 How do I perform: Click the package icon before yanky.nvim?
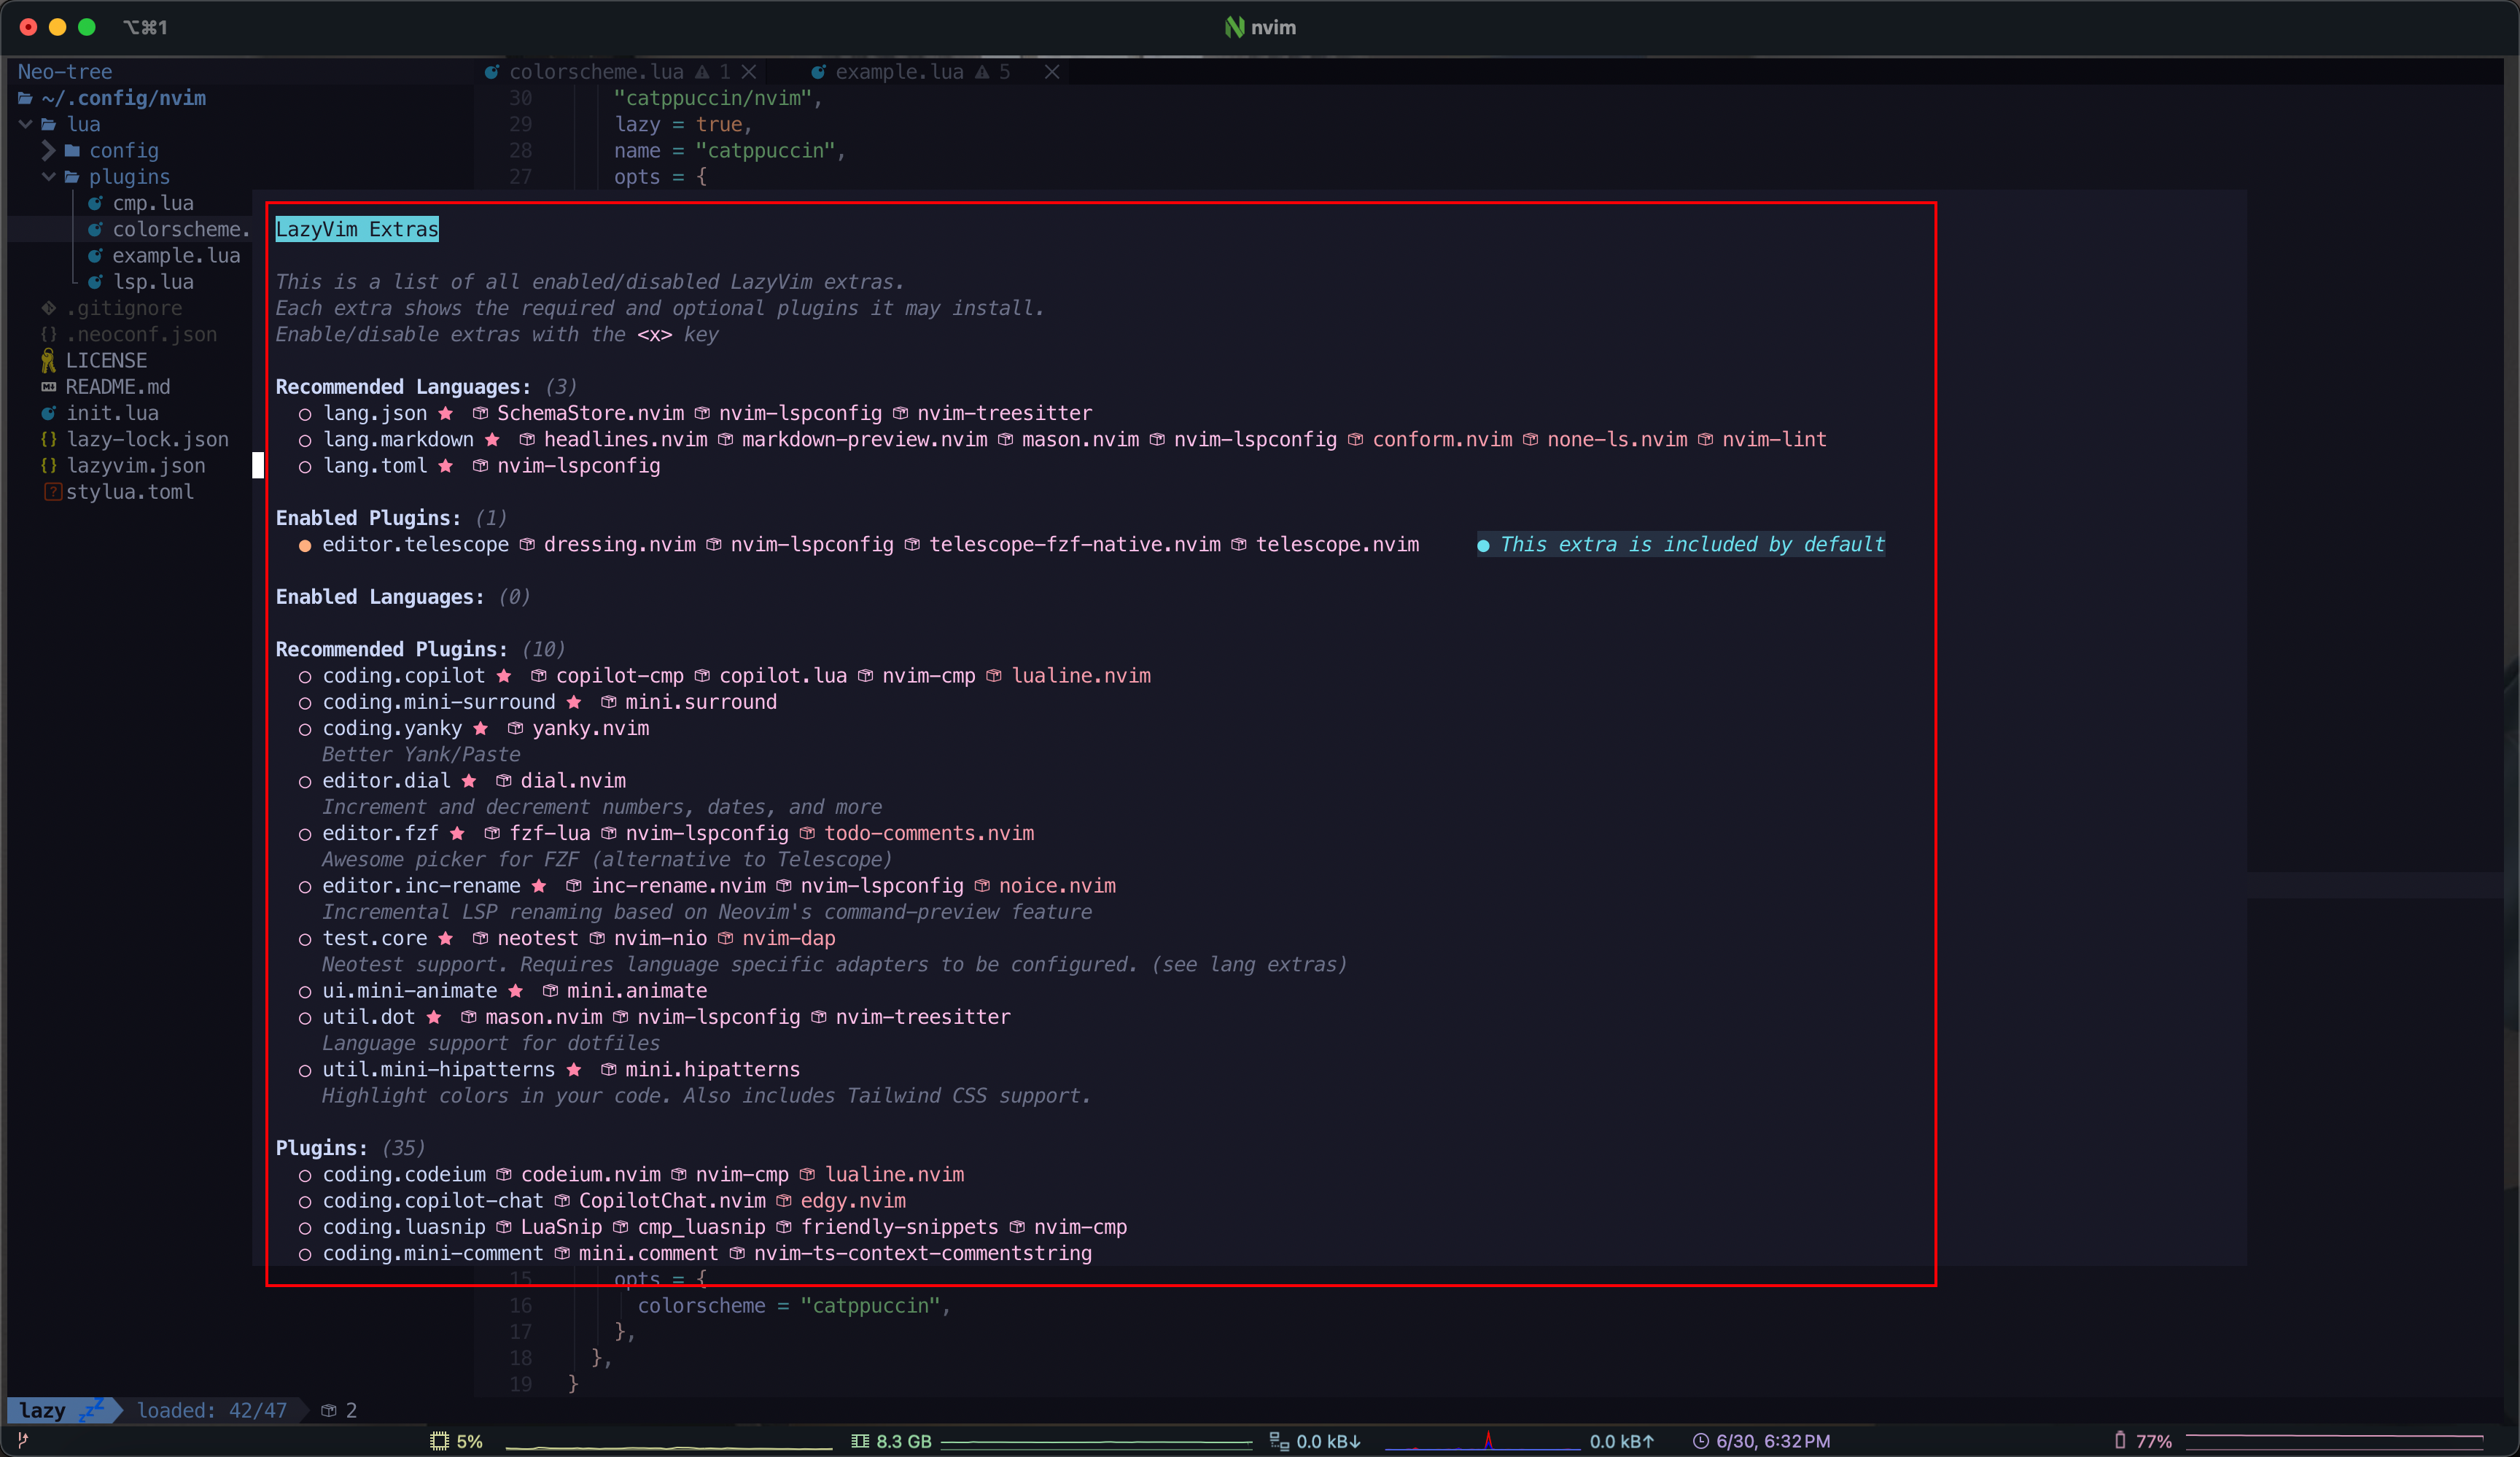[x=516, y=729]
